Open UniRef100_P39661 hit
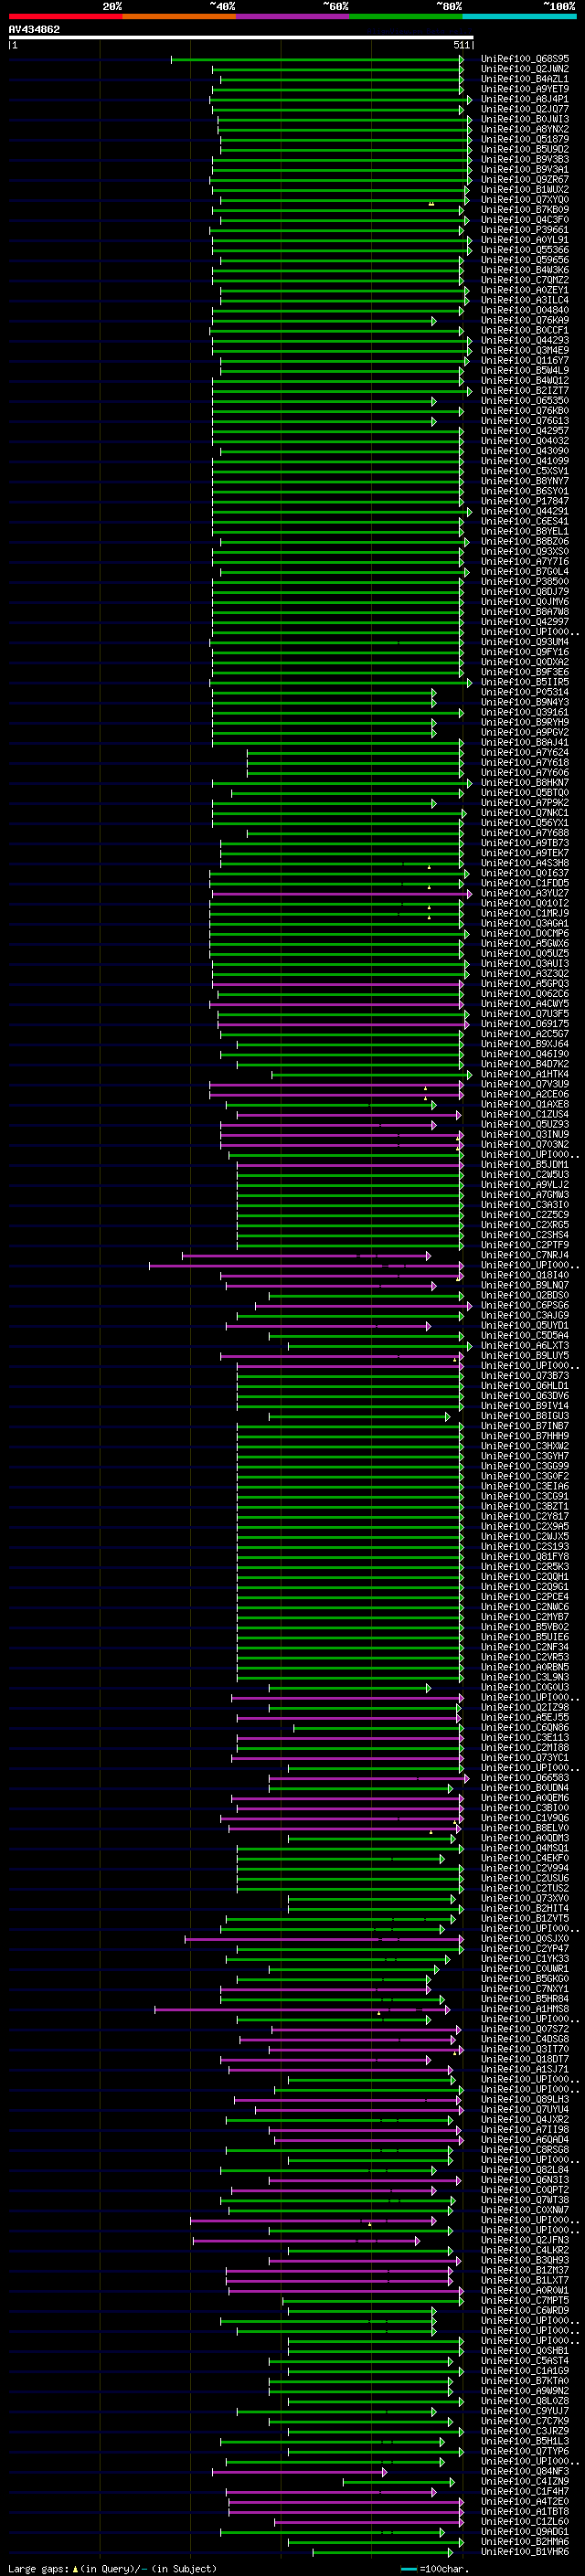Viewport: 585px width, 2576px height. (525, 230)
